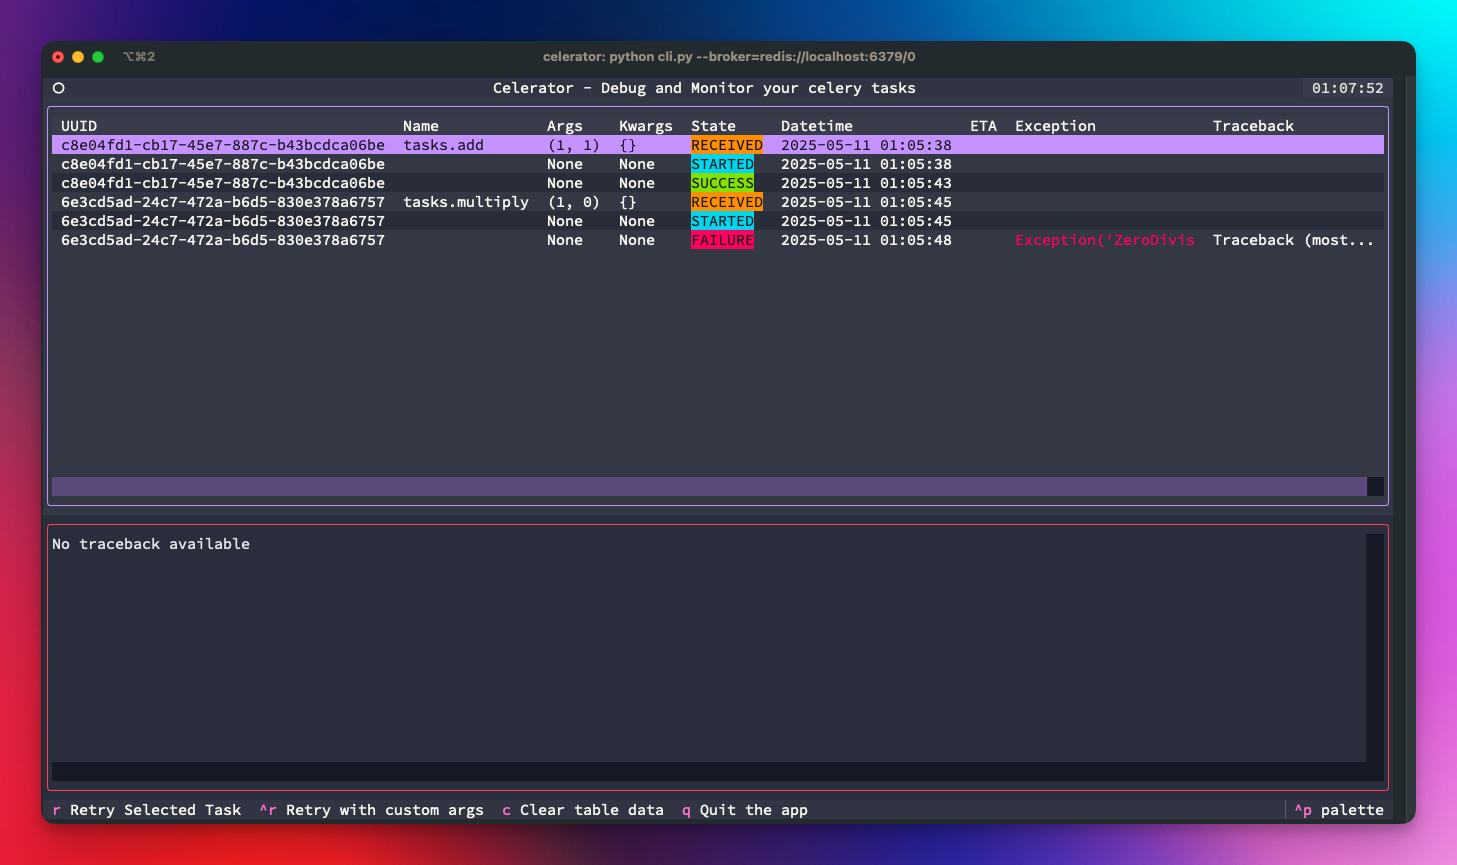Viewport: 1457px width, 865px height.
Task: Click the traceback panel horizontal scrollbar
Action: (709, 771)
